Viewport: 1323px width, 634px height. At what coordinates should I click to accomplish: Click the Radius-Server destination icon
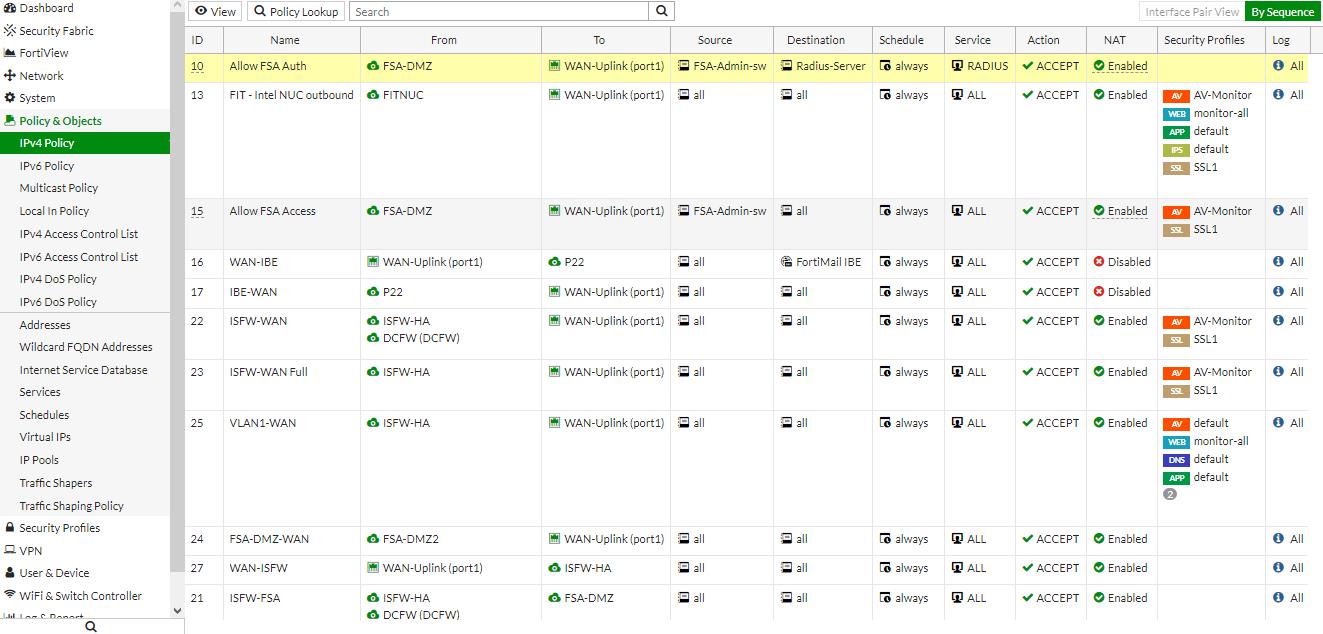(786, 66)
